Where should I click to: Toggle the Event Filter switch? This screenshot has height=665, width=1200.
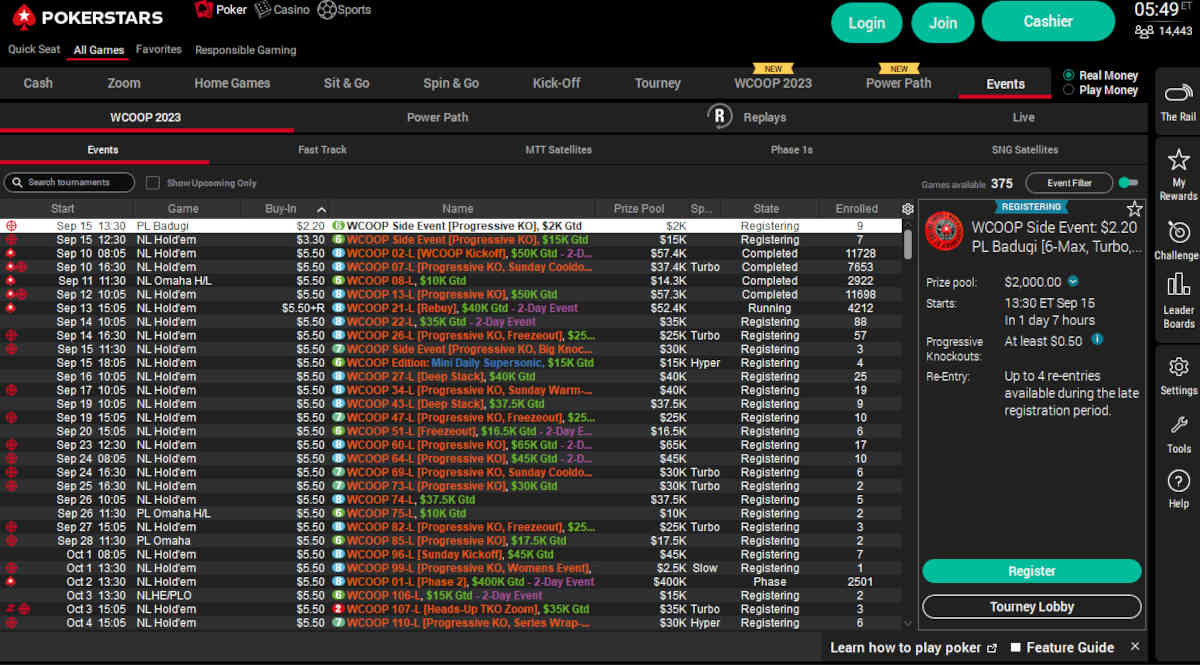1128,183
